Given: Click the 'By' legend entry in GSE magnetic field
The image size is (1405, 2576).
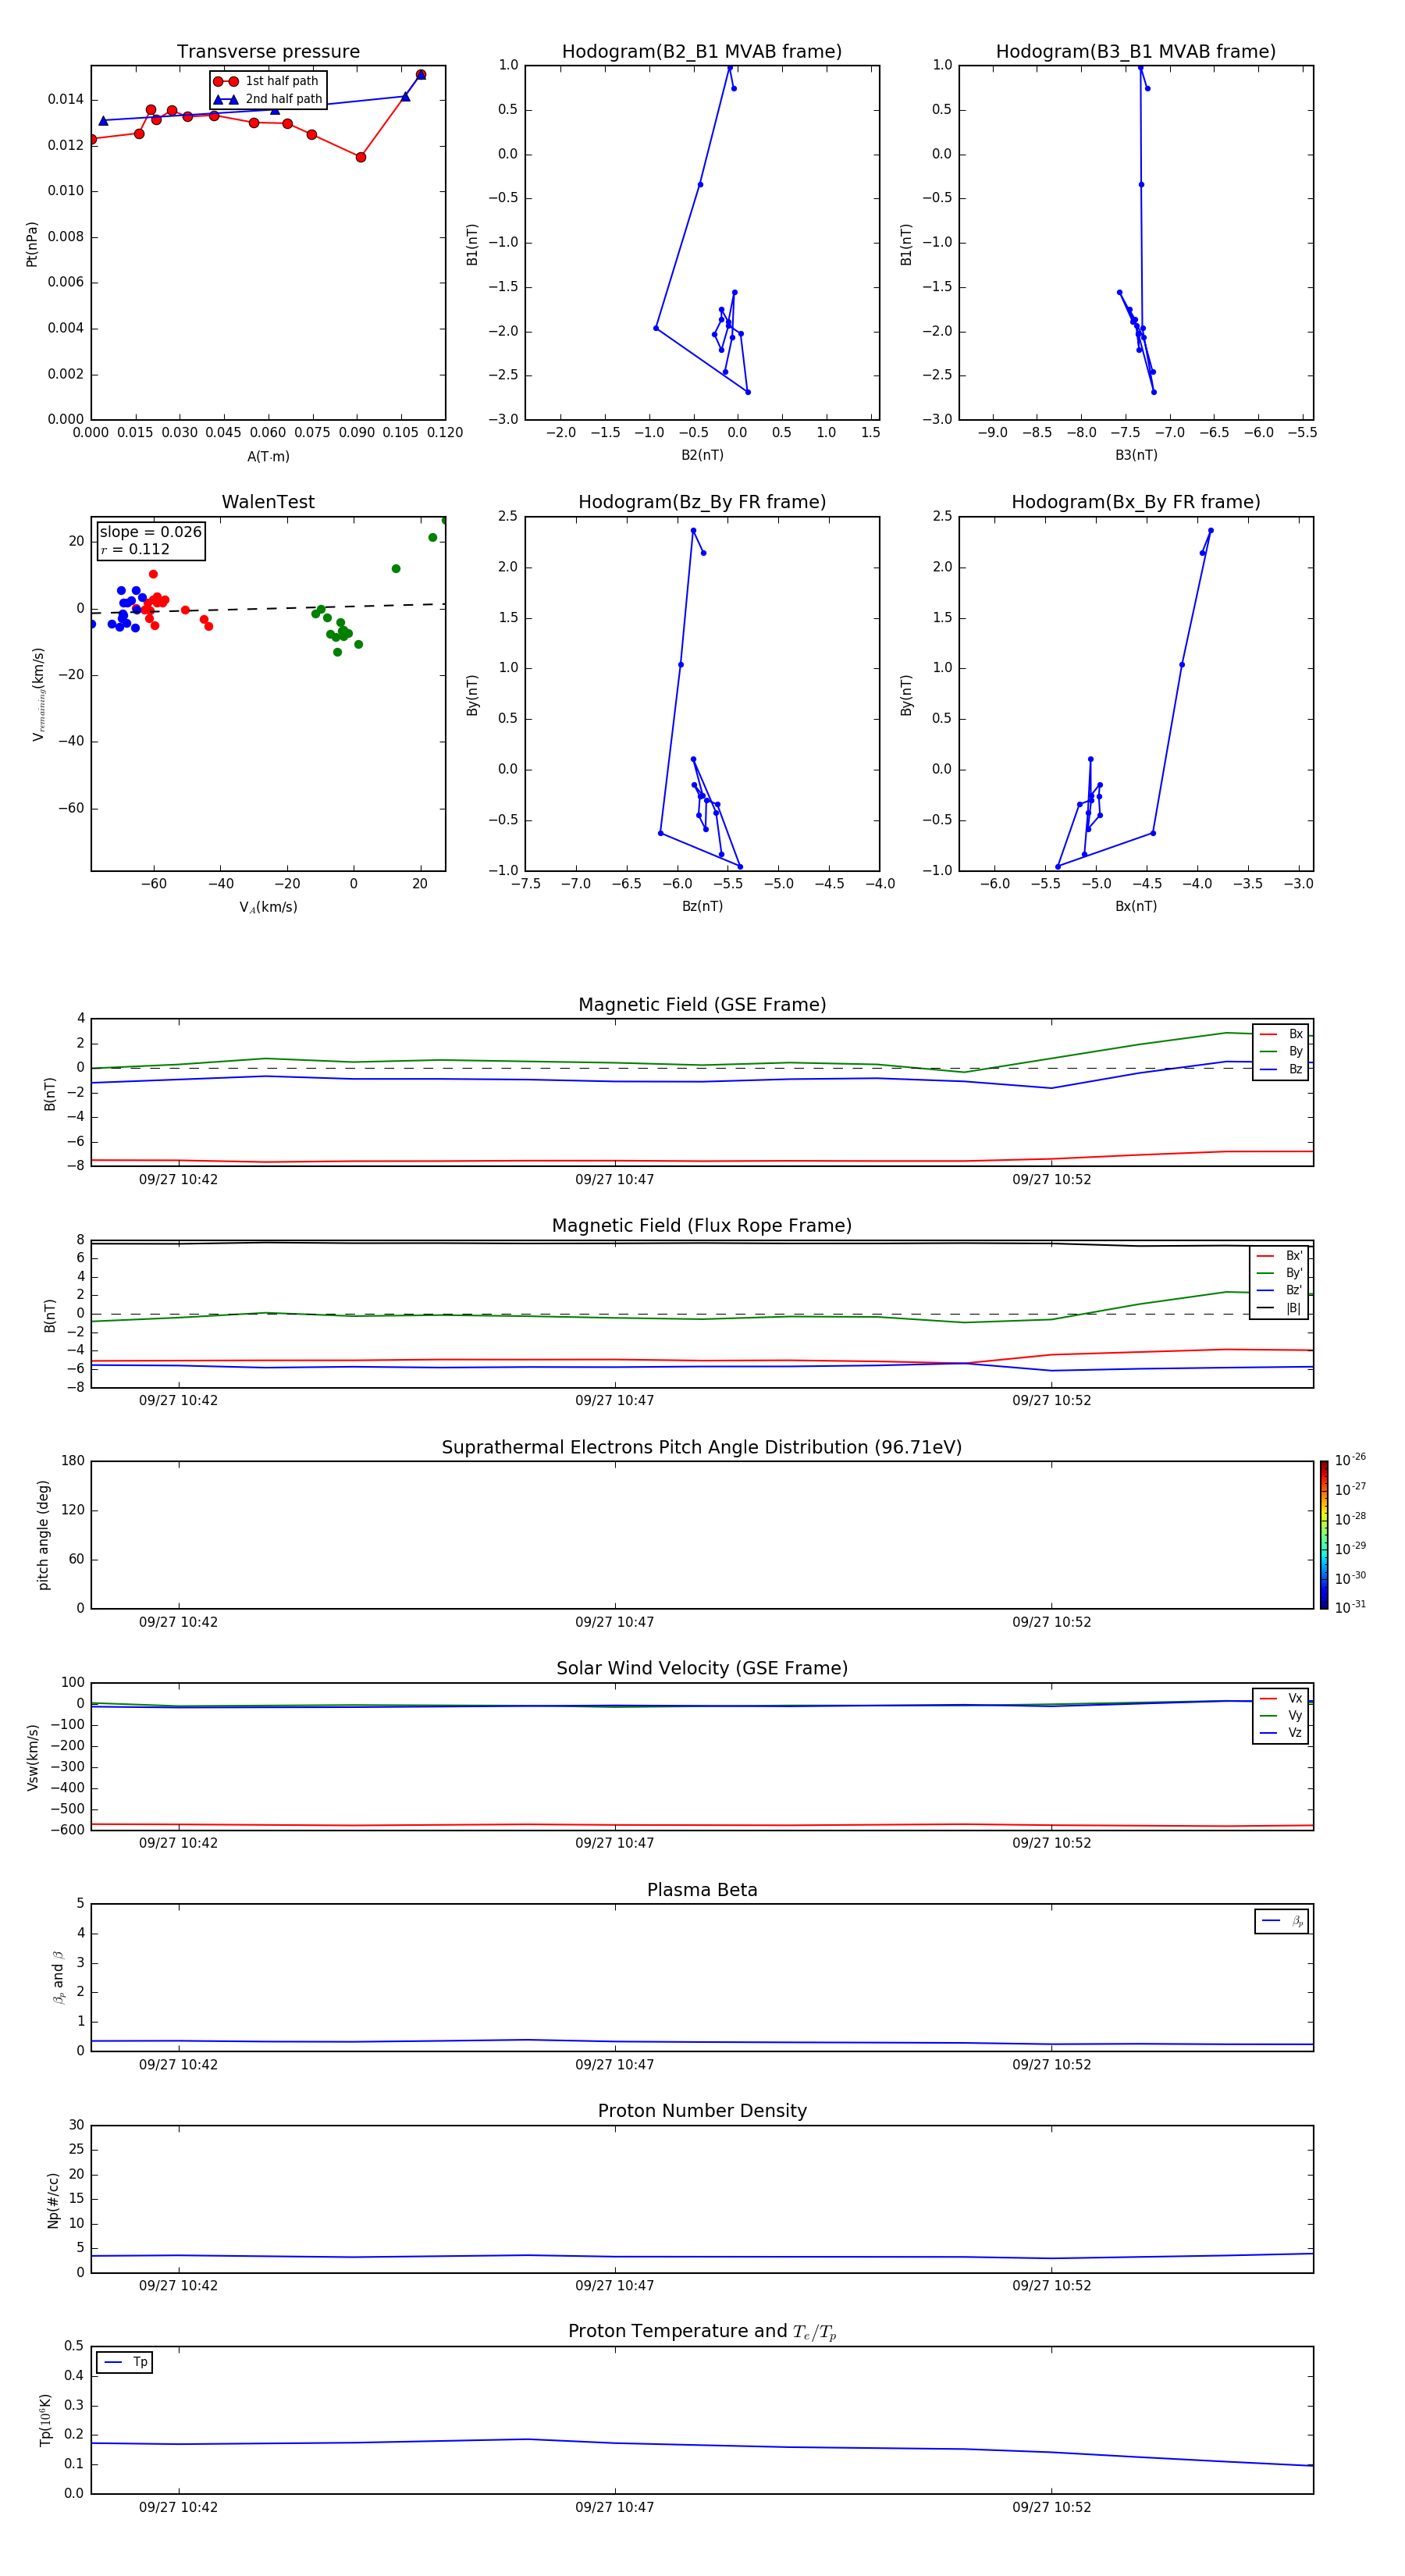Looking at the screenshot, I should click(x=1281, y=1051).
